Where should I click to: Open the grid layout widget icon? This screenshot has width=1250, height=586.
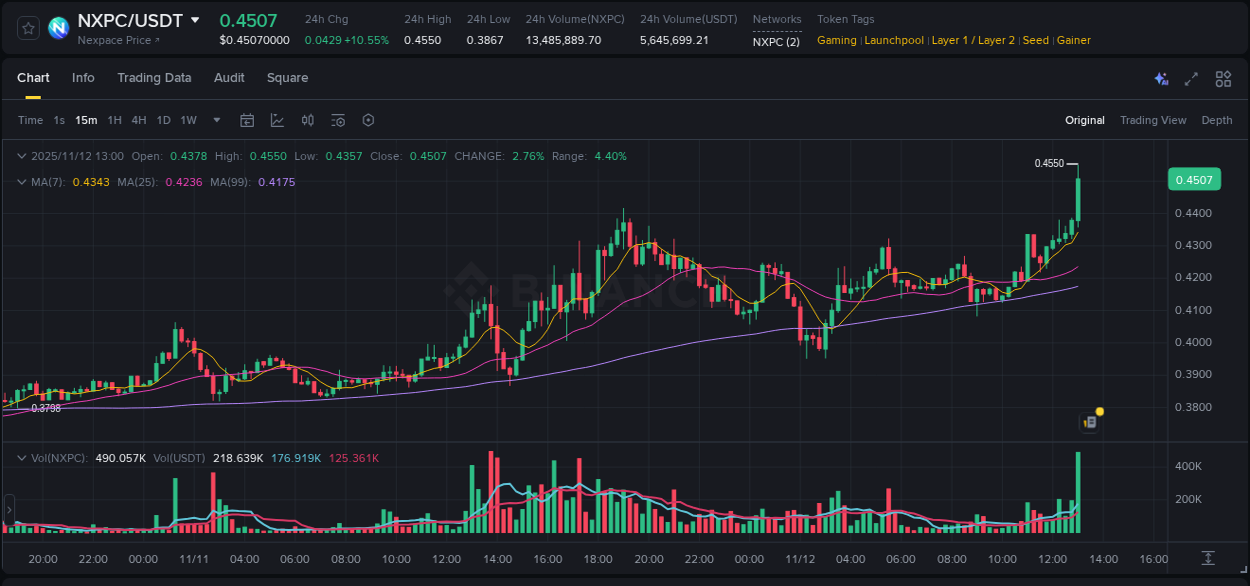1223,78
